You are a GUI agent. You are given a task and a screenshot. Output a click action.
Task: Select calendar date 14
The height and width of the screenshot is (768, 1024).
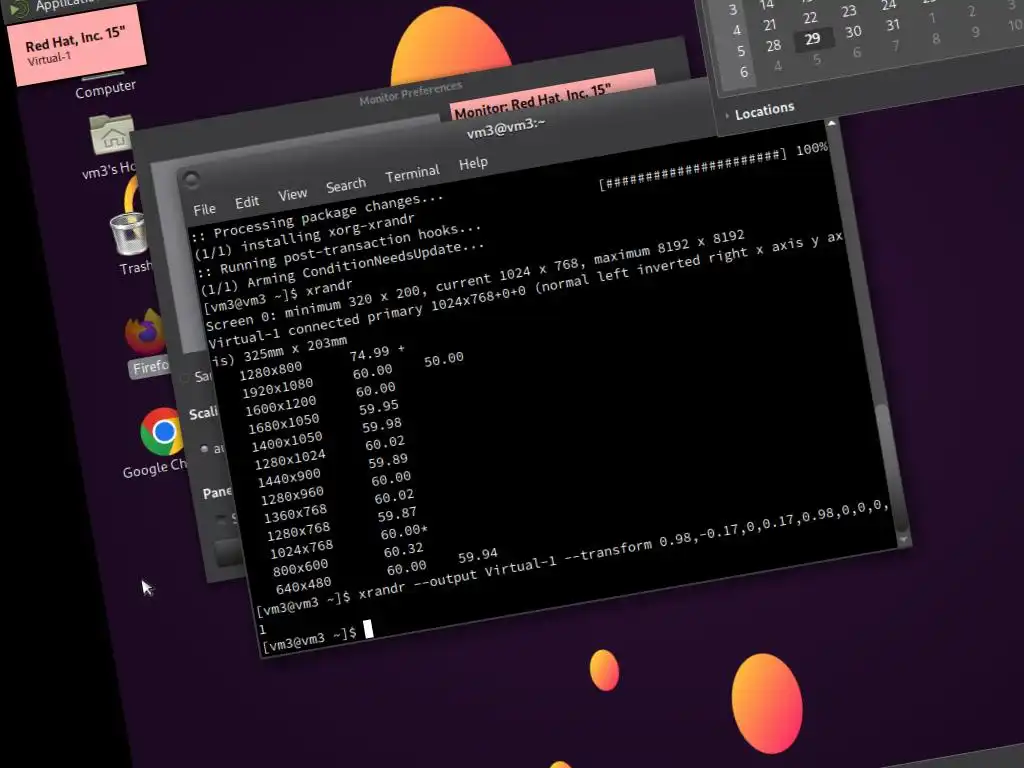tap(767, 5)
